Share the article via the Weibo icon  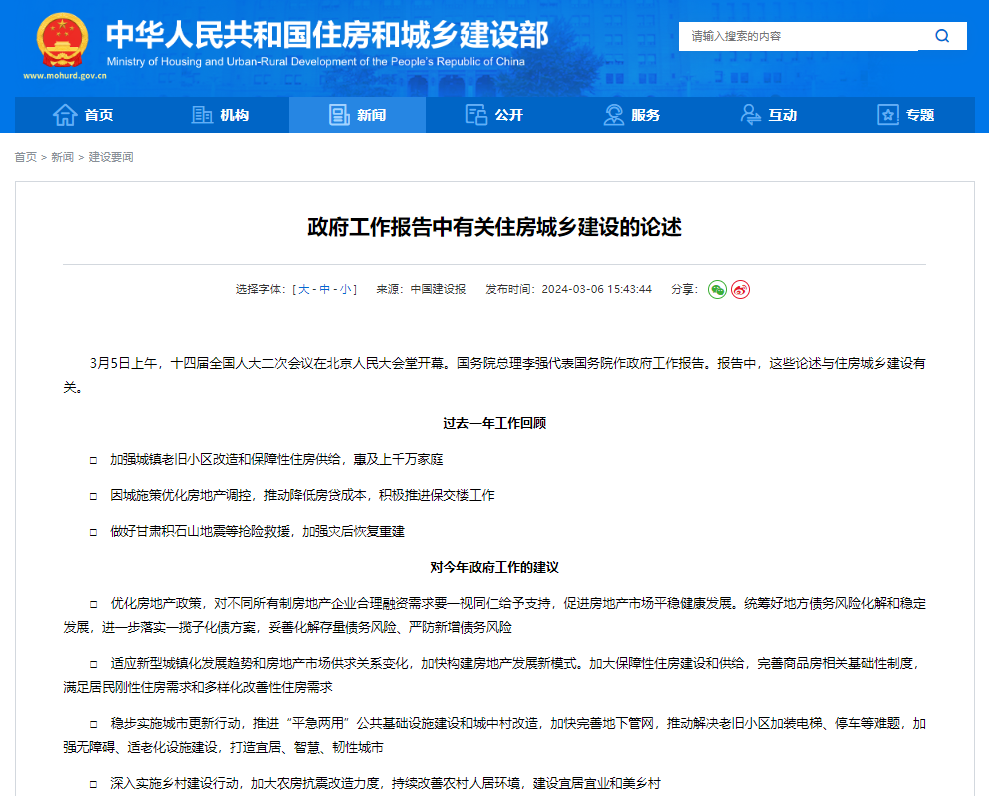[740, 290]
